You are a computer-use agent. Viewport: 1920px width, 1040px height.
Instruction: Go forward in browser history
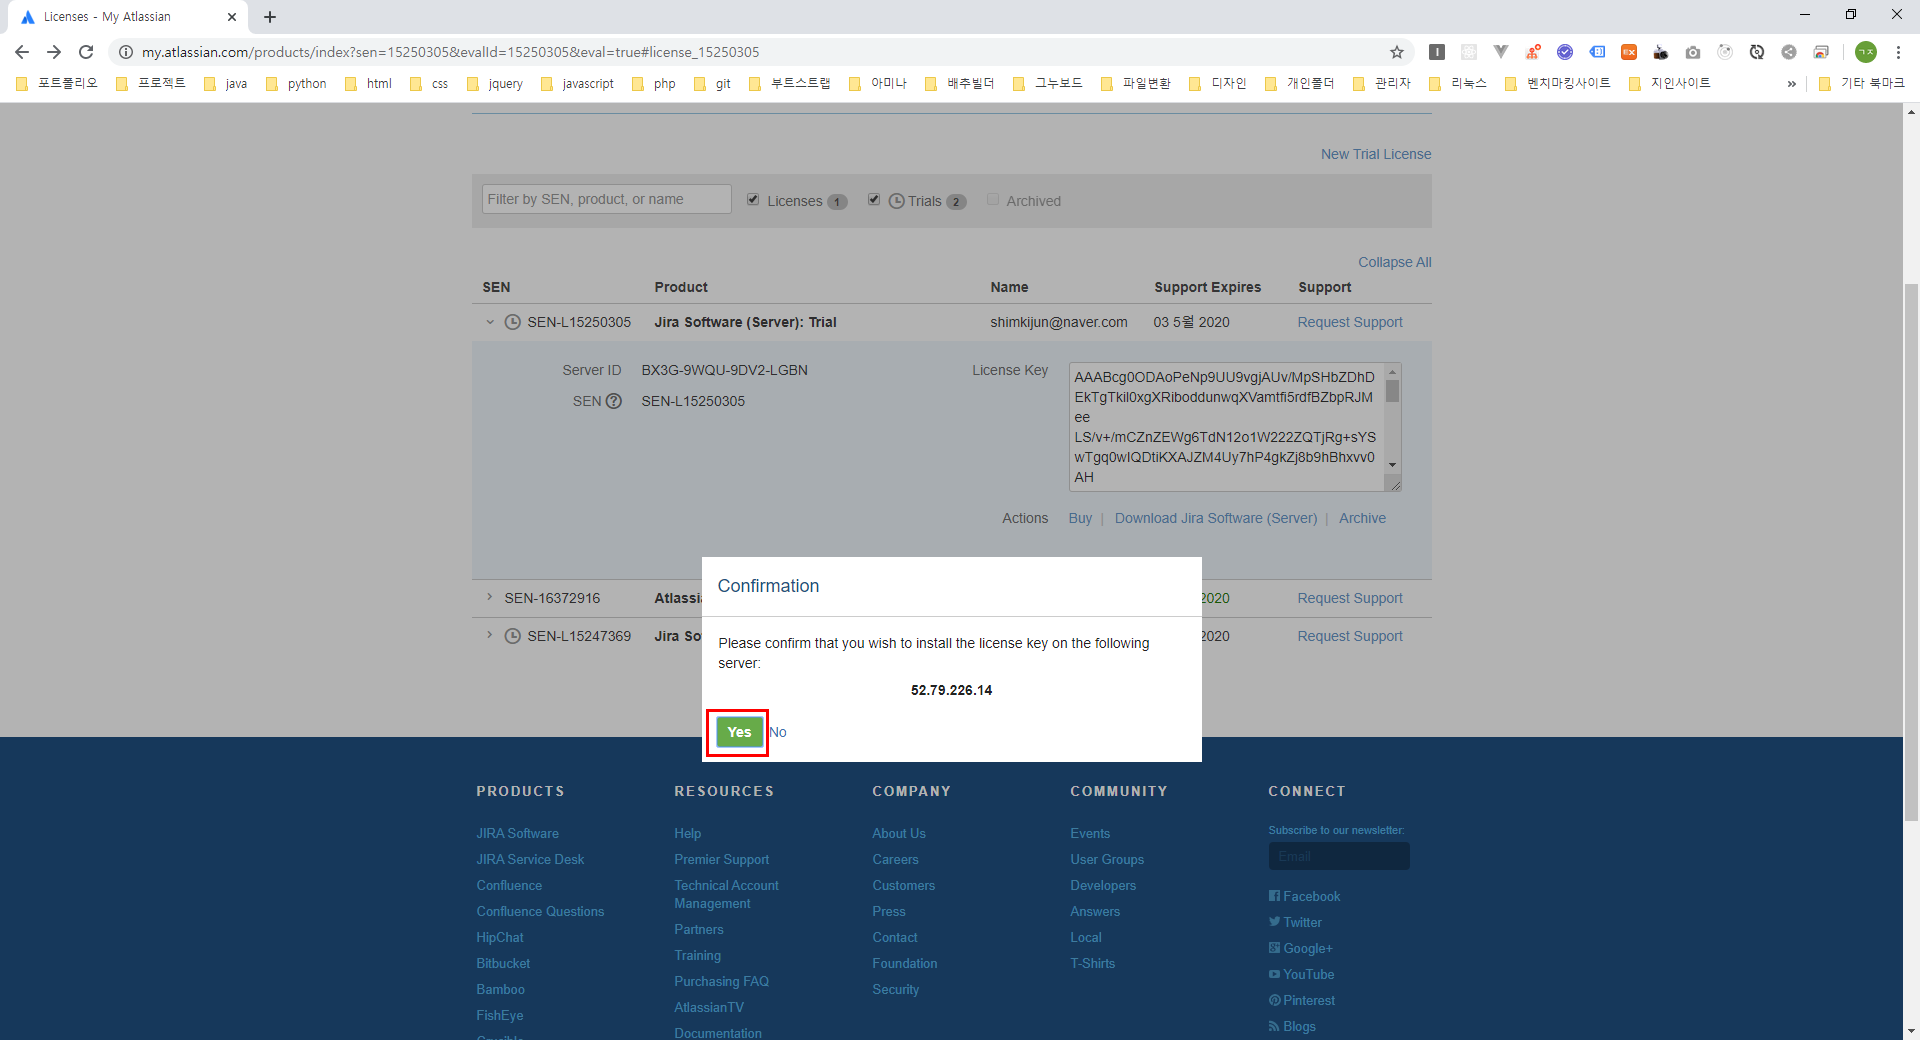coord(54,52)
